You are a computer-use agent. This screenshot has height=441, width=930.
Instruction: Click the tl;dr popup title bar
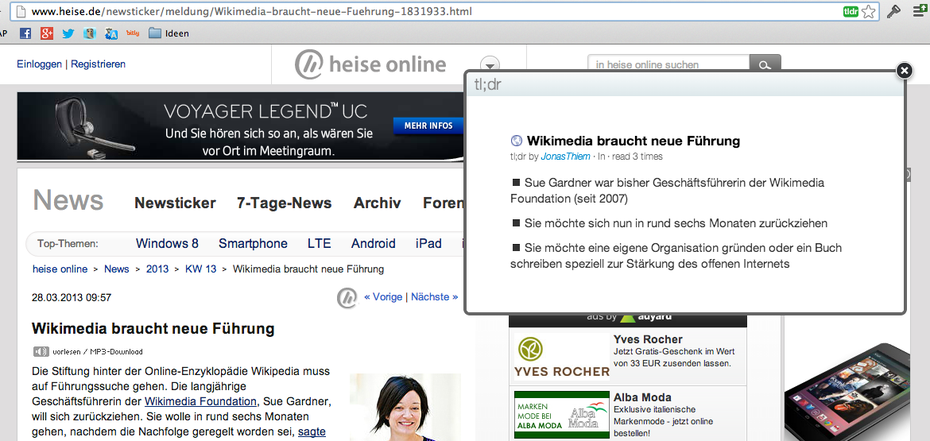(x=685, y=85)
